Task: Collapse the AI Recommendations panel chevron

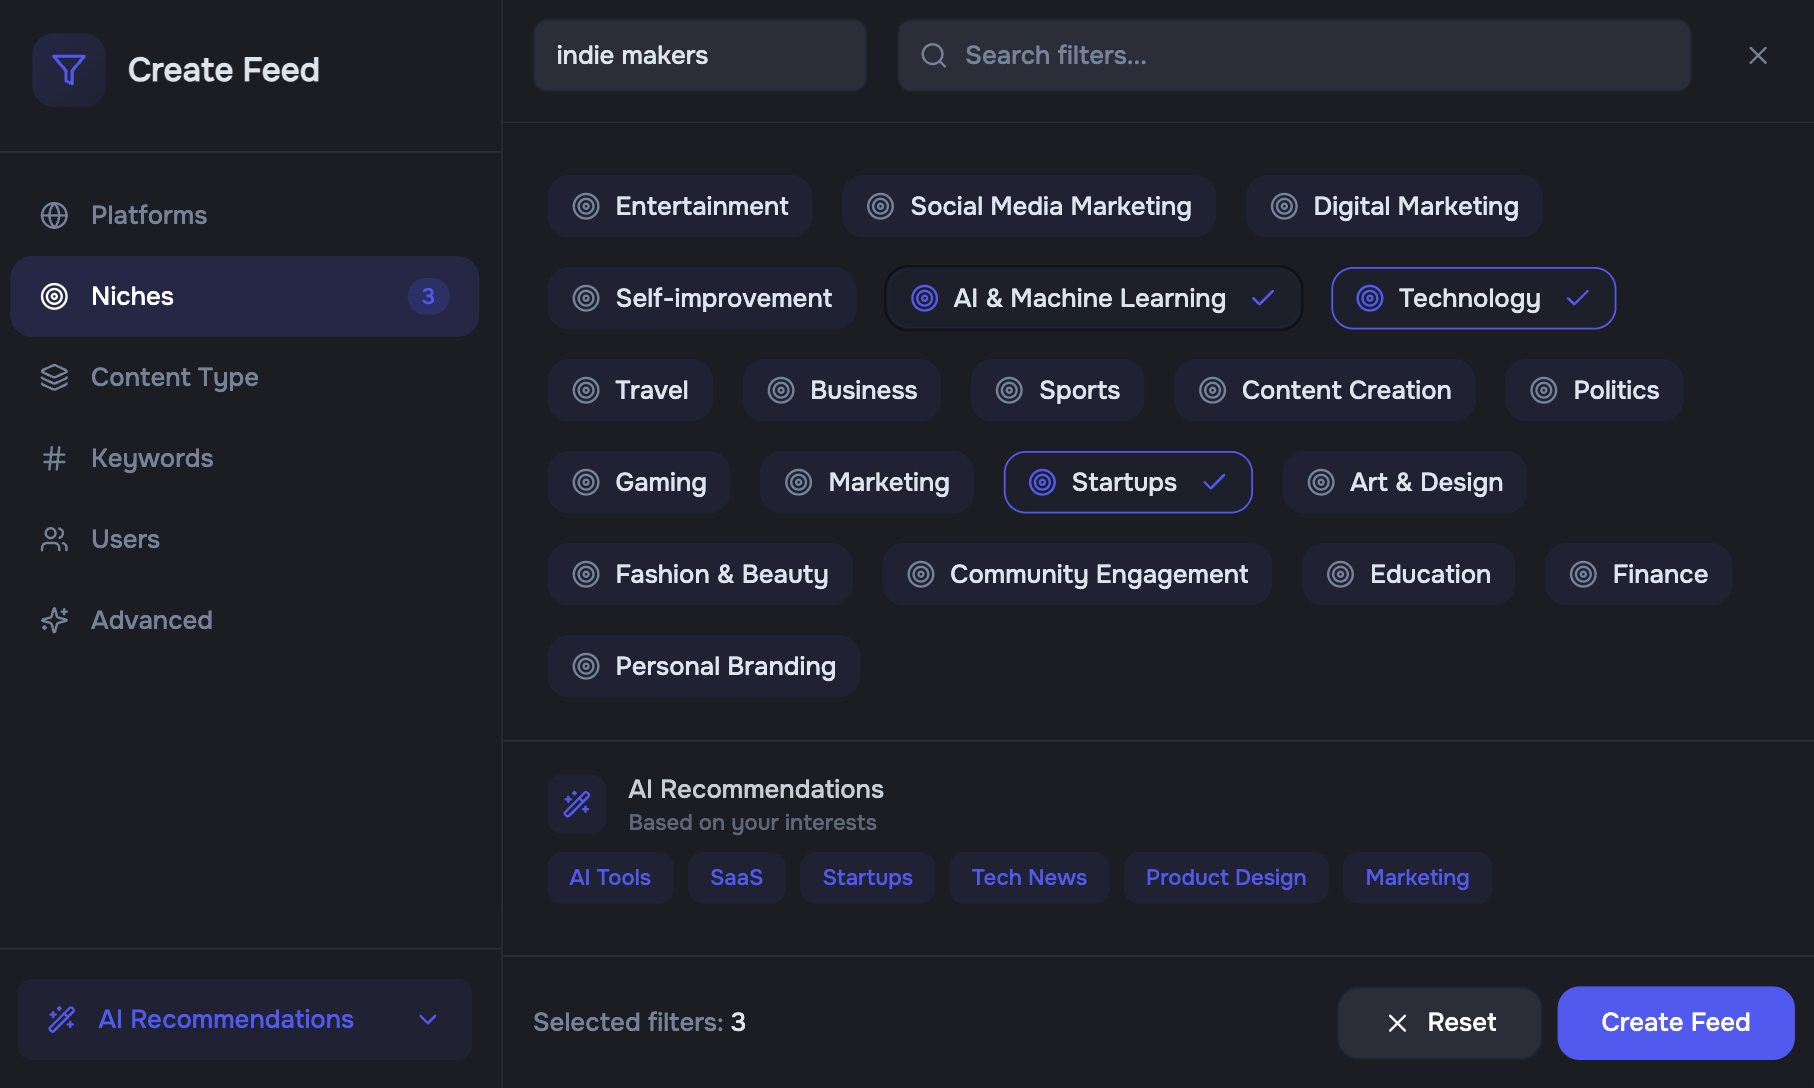Action: point(428,1019)
